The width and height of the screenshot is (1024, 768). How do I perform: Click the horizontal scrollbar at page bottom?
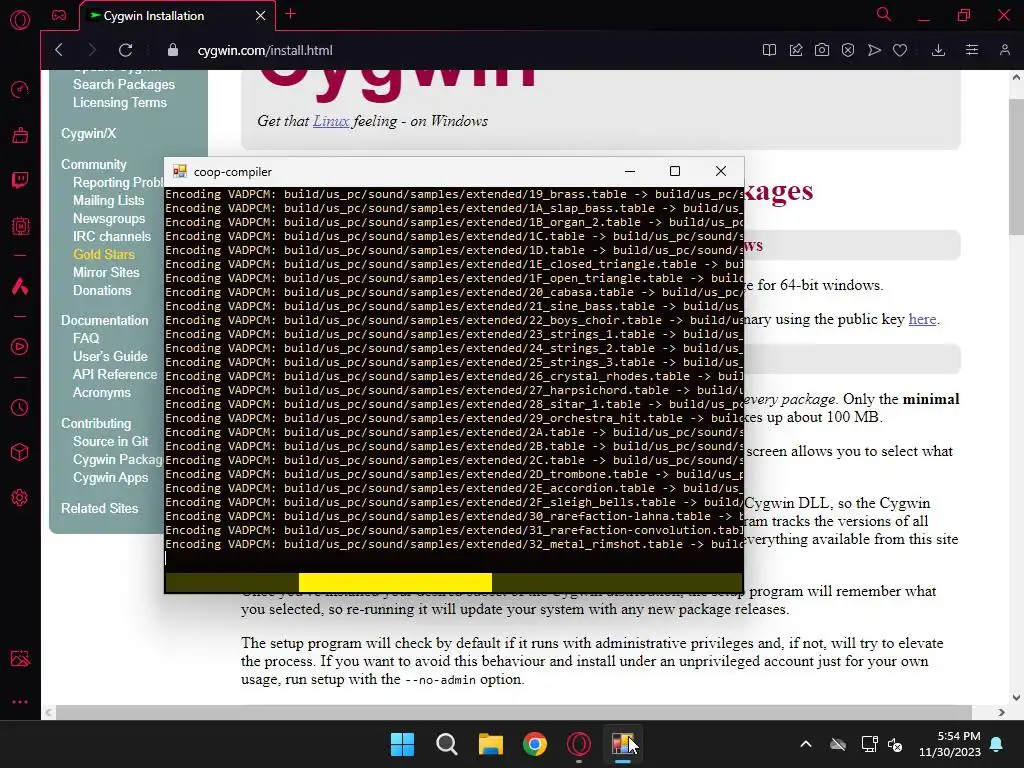click(x=513, y=712)
